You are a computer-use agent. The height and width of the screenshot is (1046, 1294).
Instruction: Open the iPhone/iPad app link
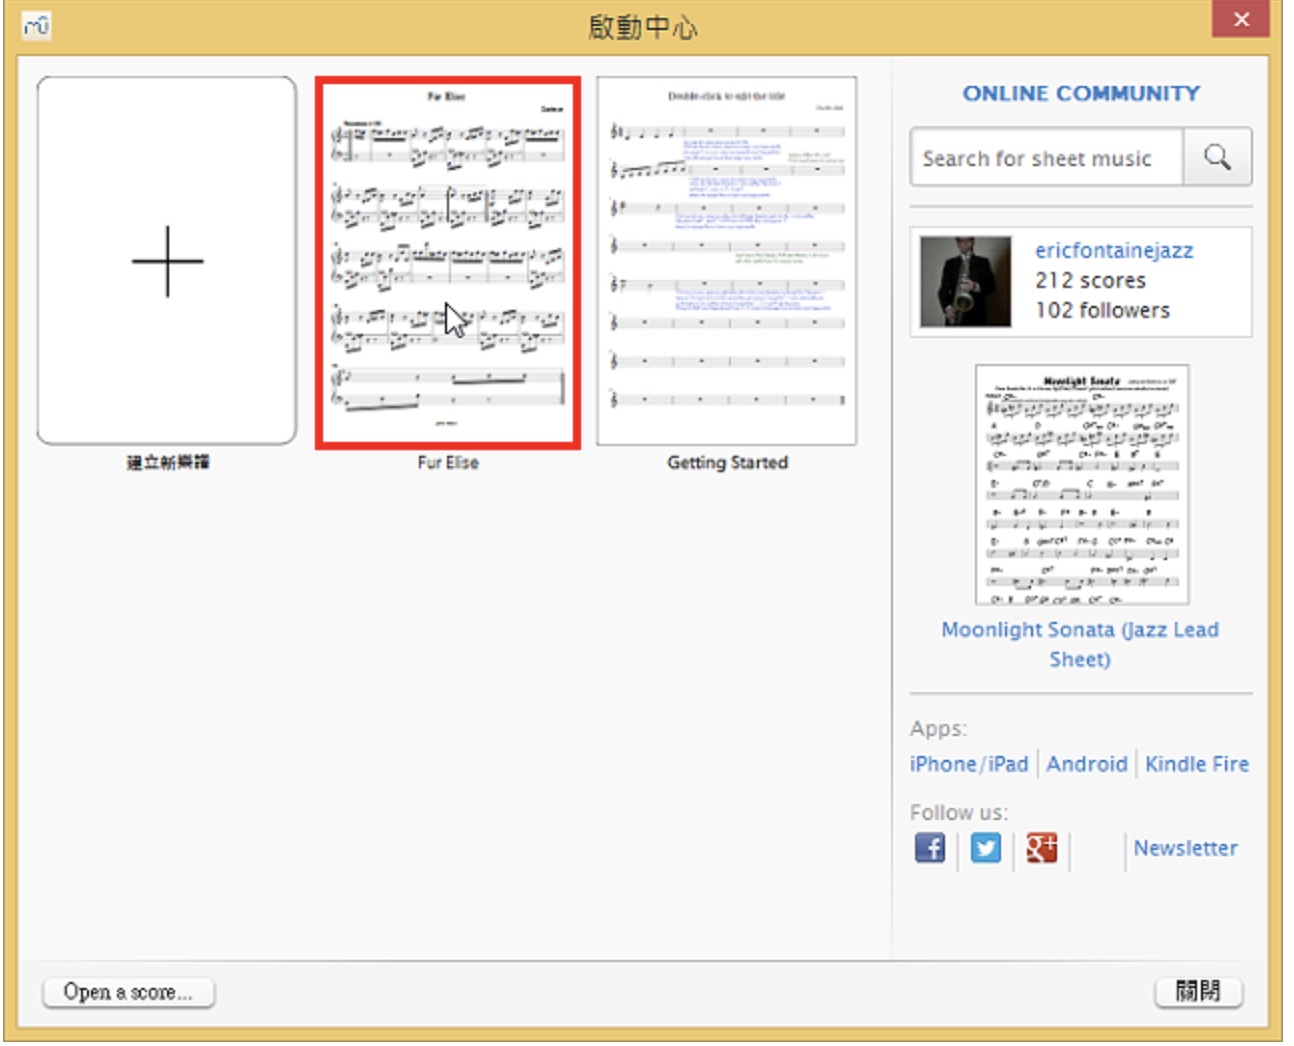pyautogui.click(x=969, y=764)
